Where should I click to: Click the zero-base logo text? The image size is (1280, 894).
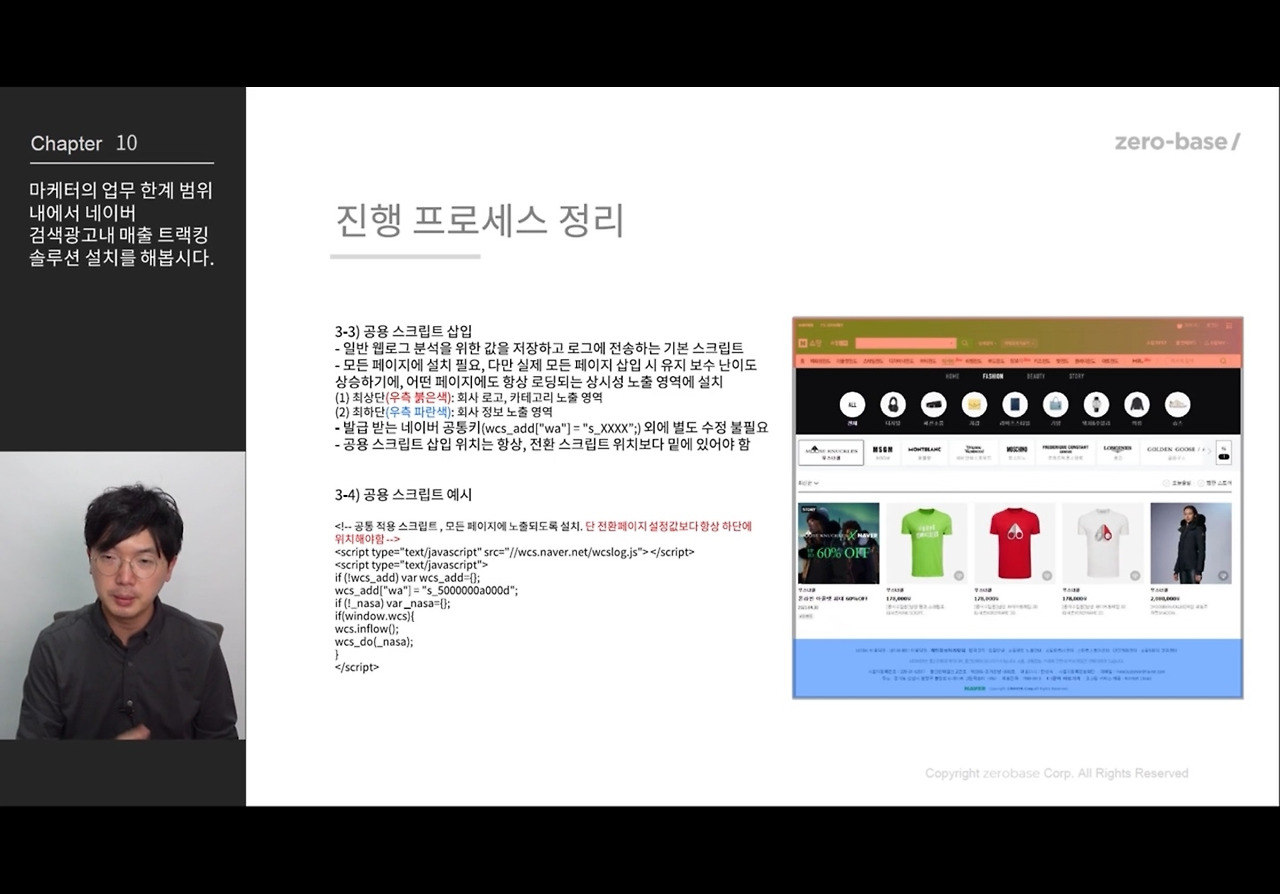tap(1178, 142)
